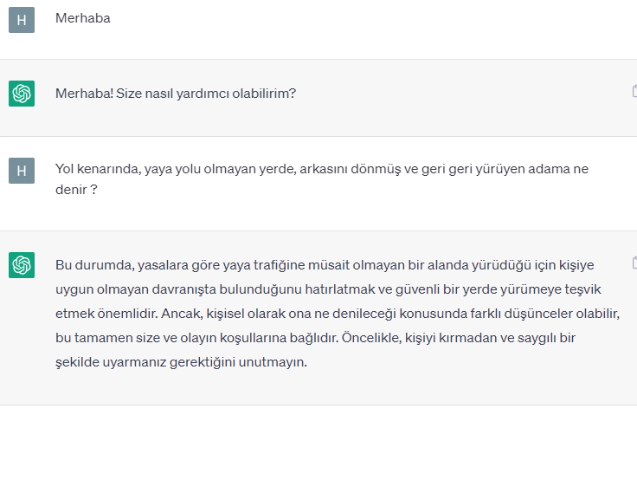637x480 pixels.
Task: Click the line starting 'etmek önemlidir'
Action: pyautogui.click(x=338, y=314)
